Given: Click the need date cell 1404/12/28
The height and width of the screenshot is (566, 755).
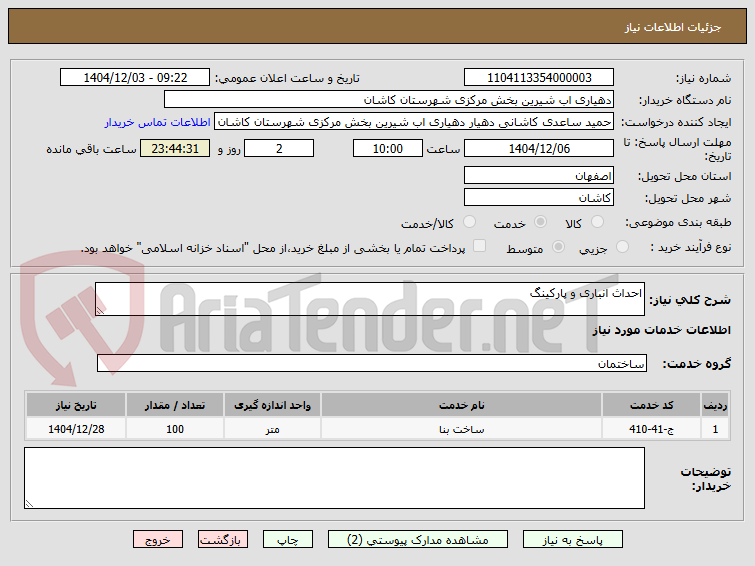Looking at the screenshot, I should pyautogui.click(x=76, y=429).
